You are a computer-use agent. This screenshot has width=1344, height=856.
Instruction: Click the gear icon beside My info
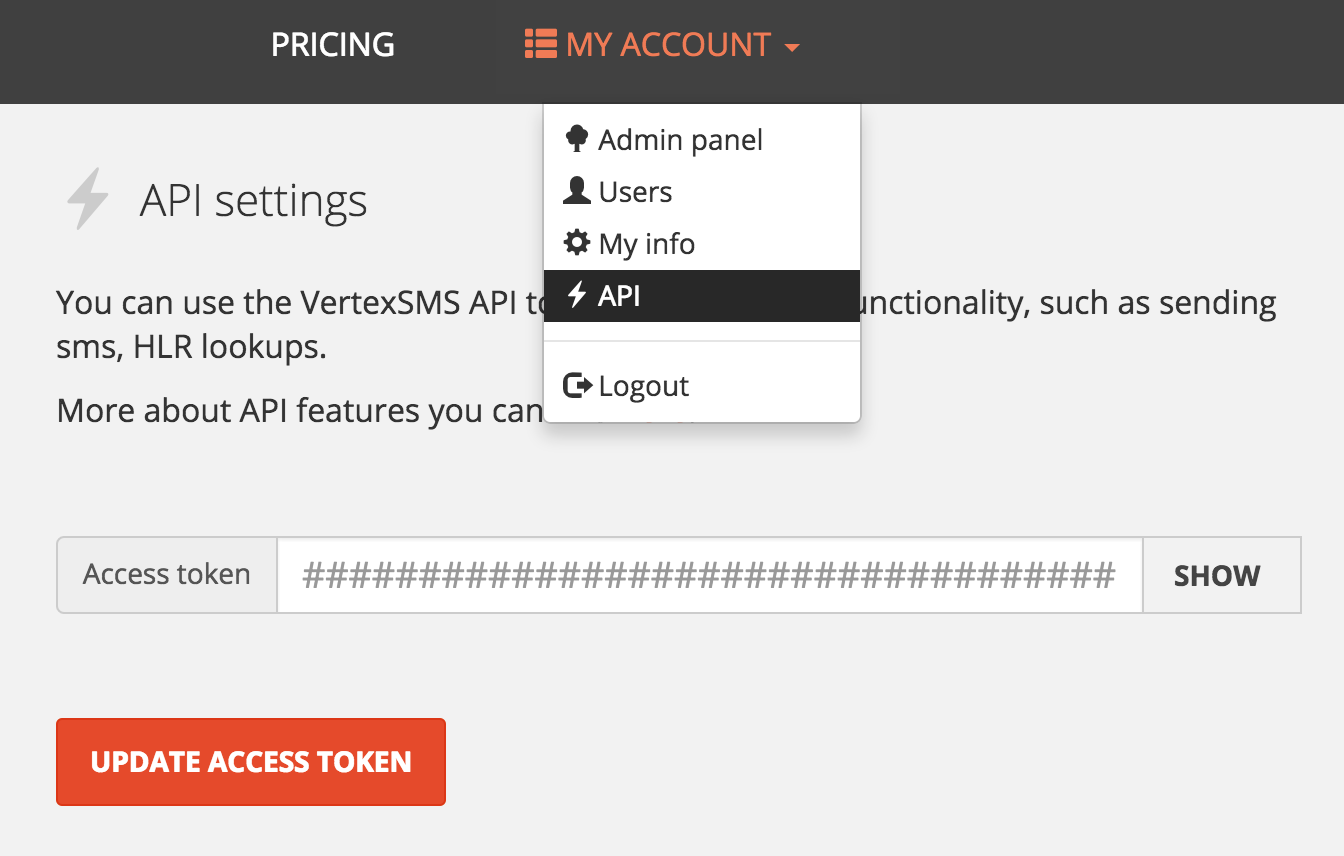click(x=577, y=243)
